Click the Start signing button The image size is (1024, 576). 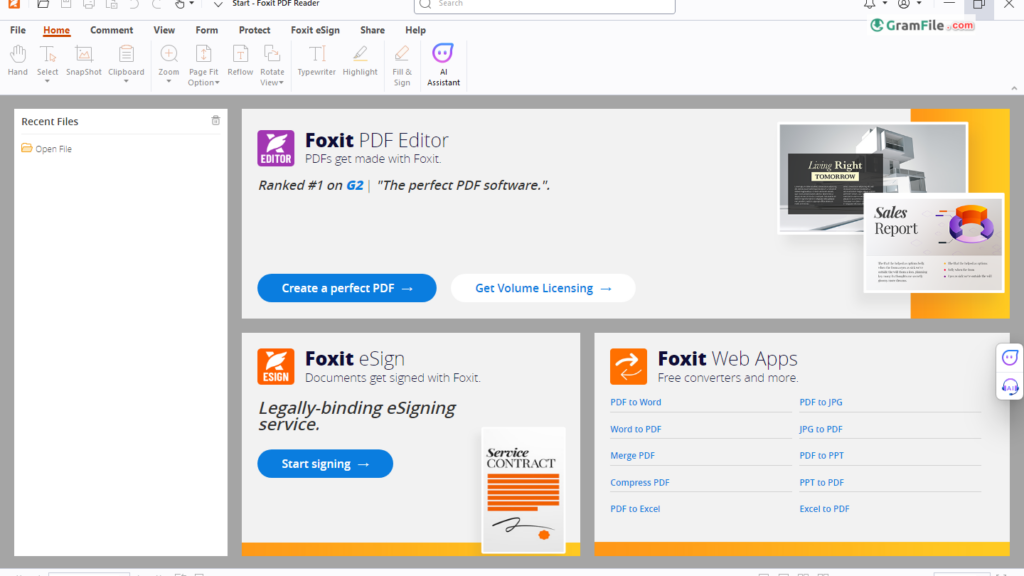325,464
